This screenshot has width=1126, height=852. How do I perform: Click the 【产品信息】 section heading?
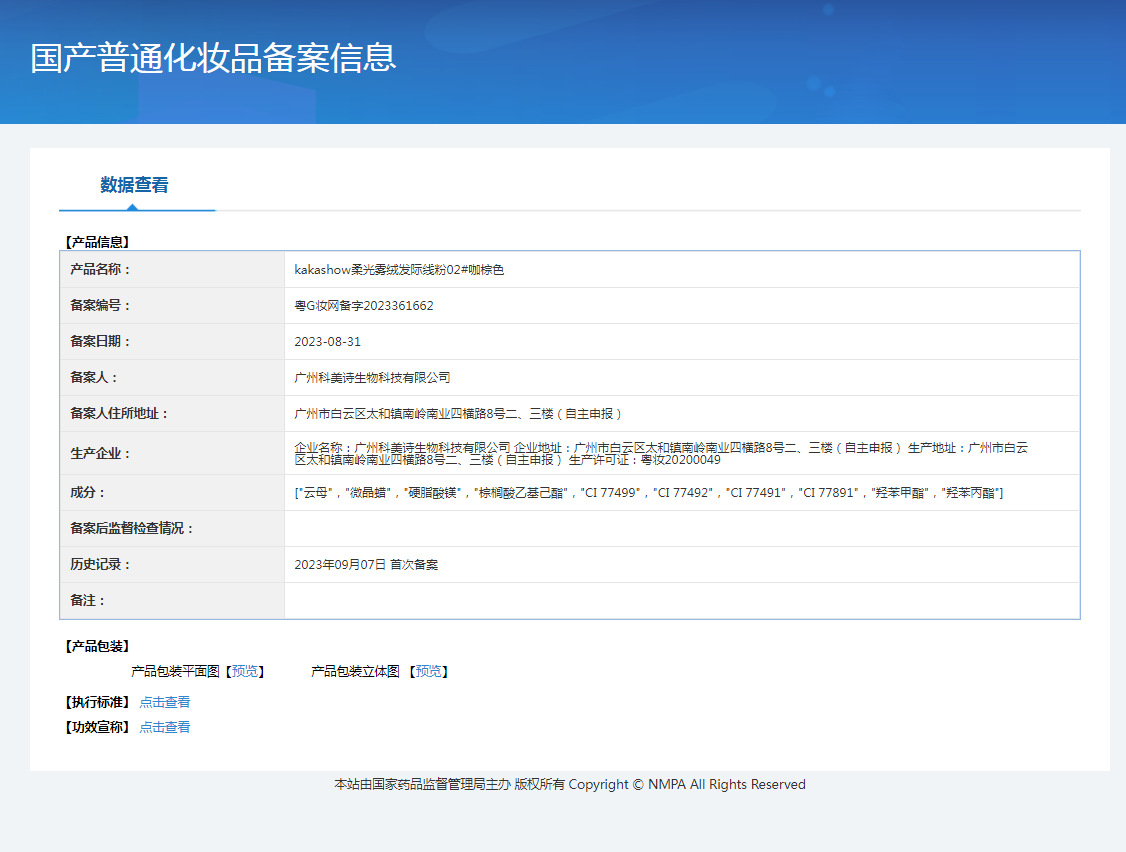97,242
